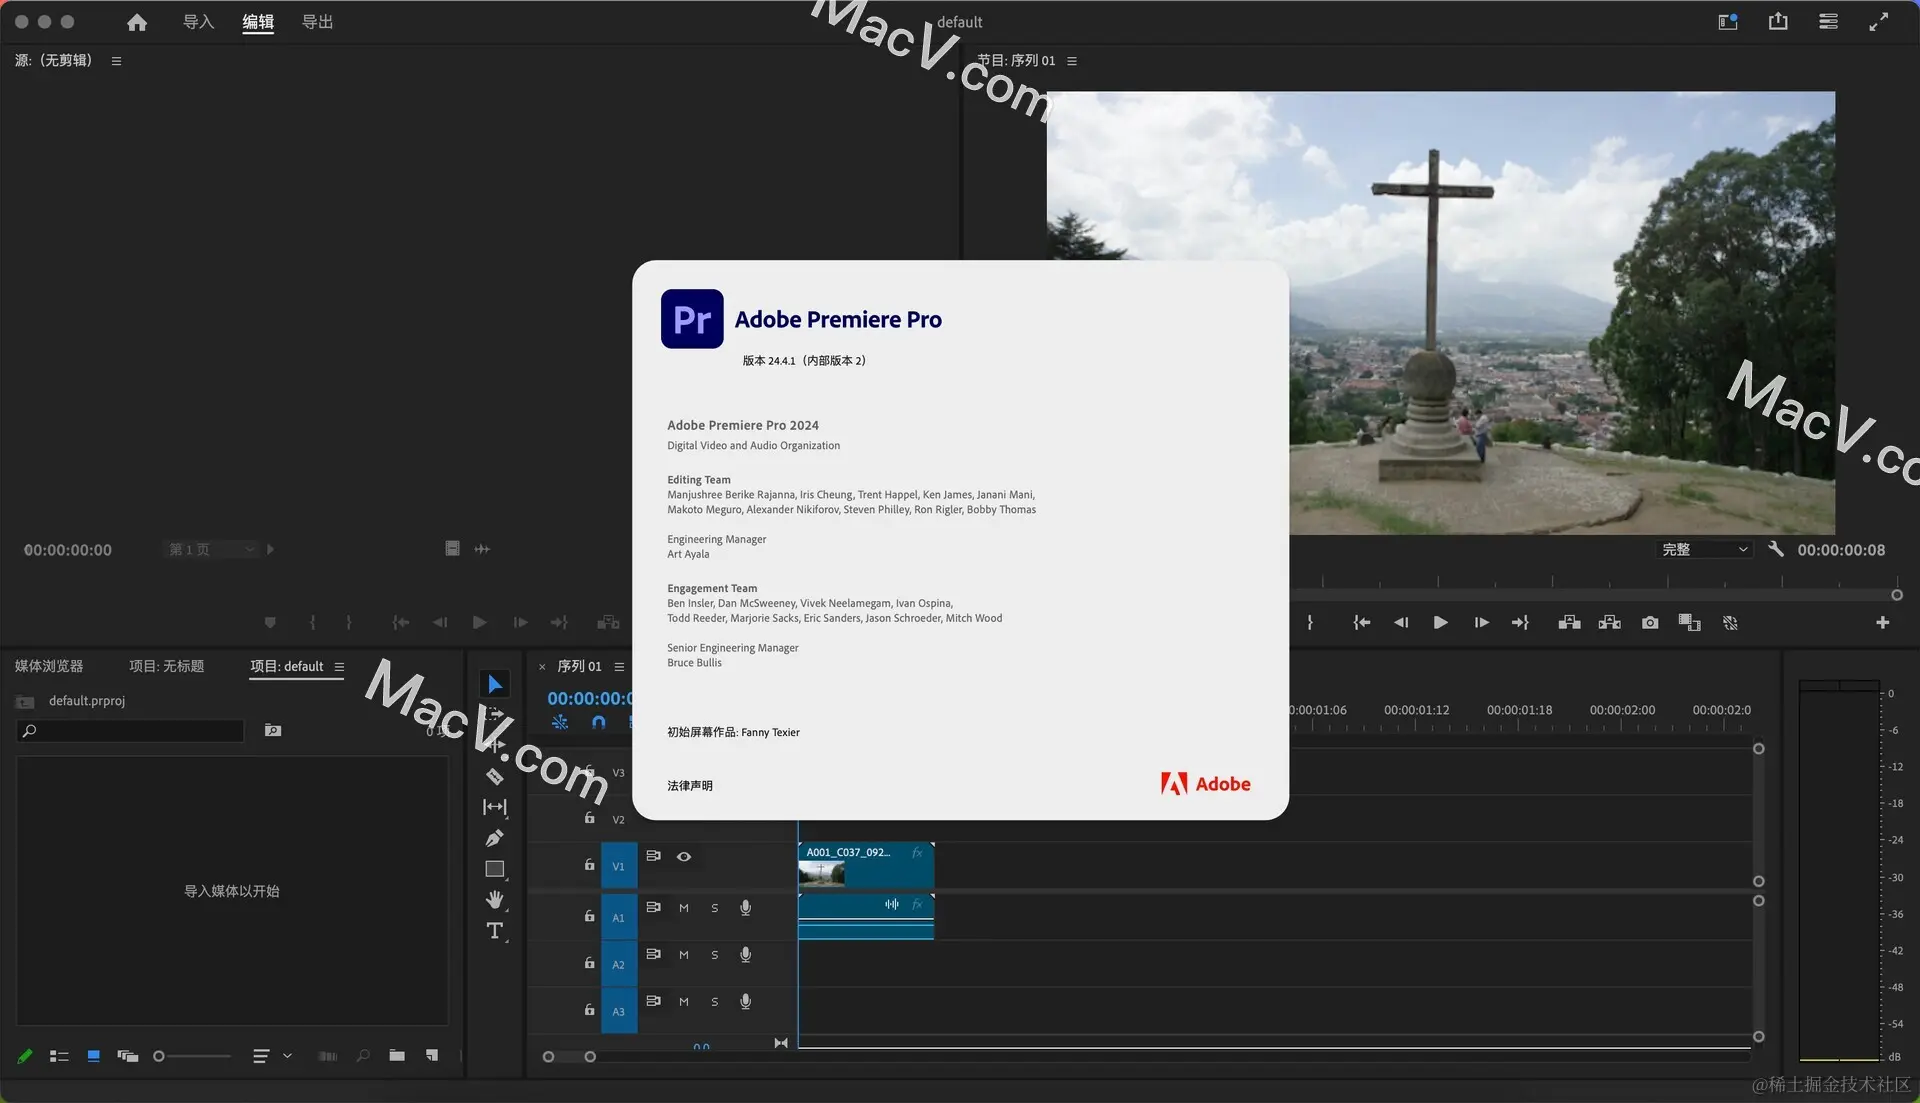Open Program Monitor wrench settings
The image size is (1920, 1103).
point(1776,549)
